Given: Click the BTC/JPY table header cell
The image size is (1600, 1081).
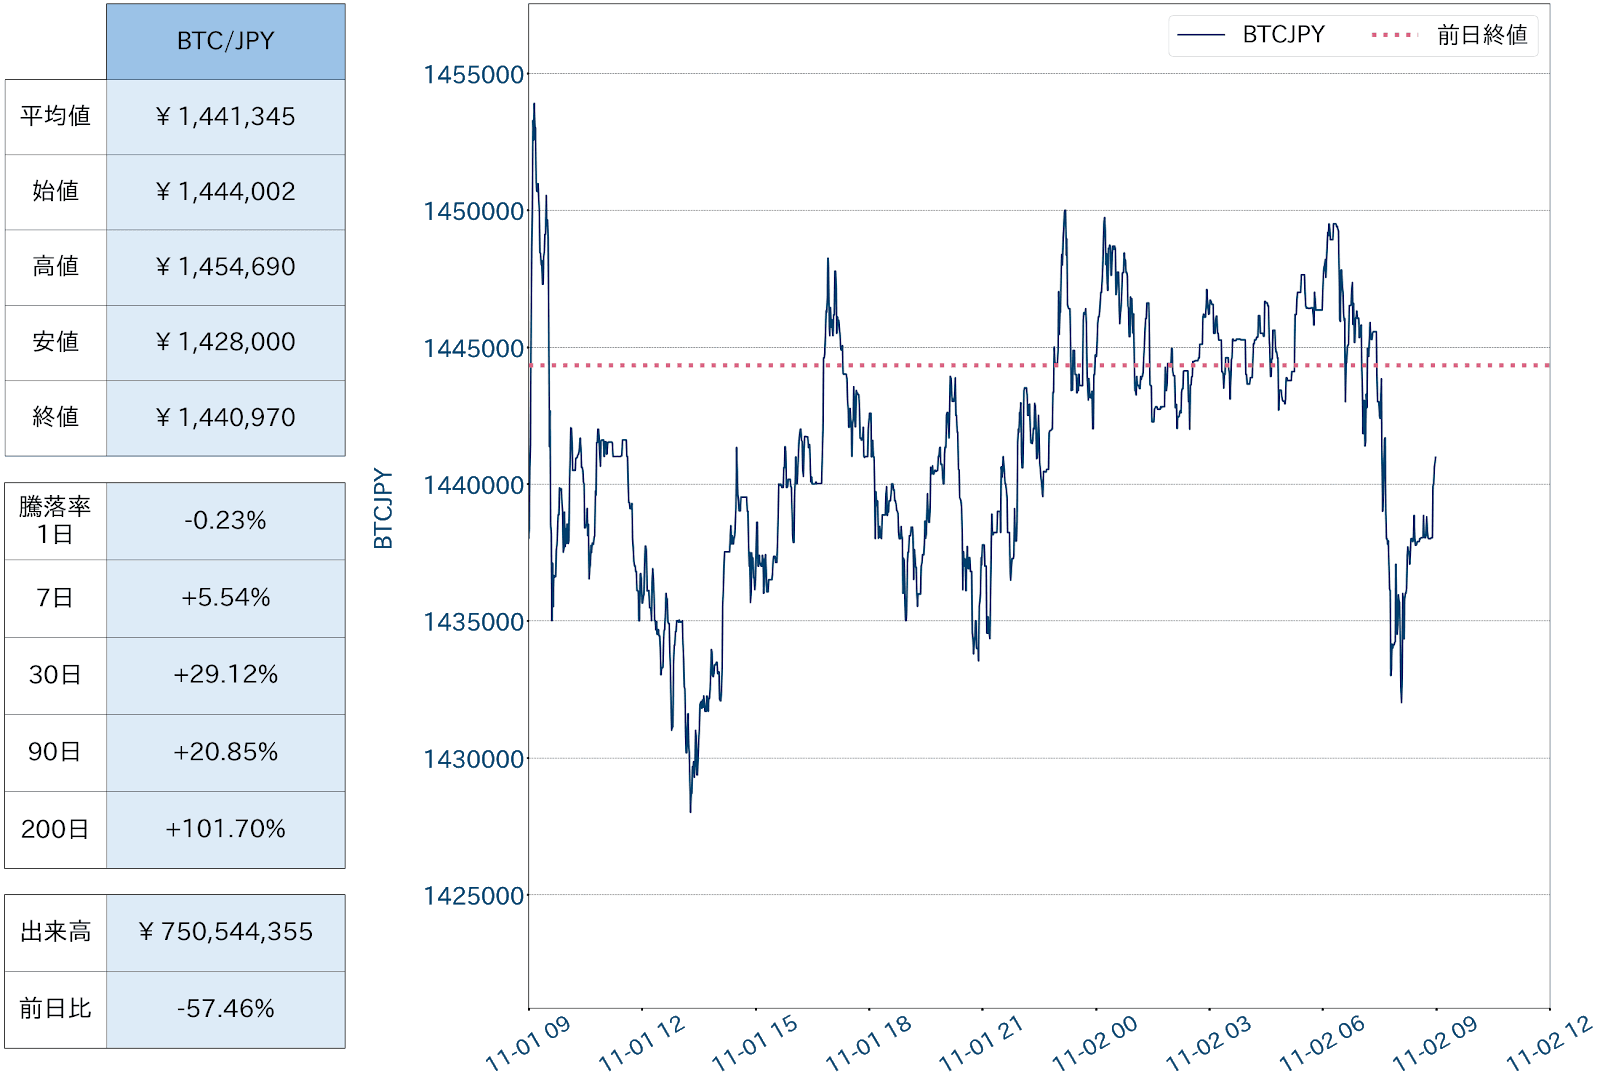Looking at the screenshot, I should 225,41.
